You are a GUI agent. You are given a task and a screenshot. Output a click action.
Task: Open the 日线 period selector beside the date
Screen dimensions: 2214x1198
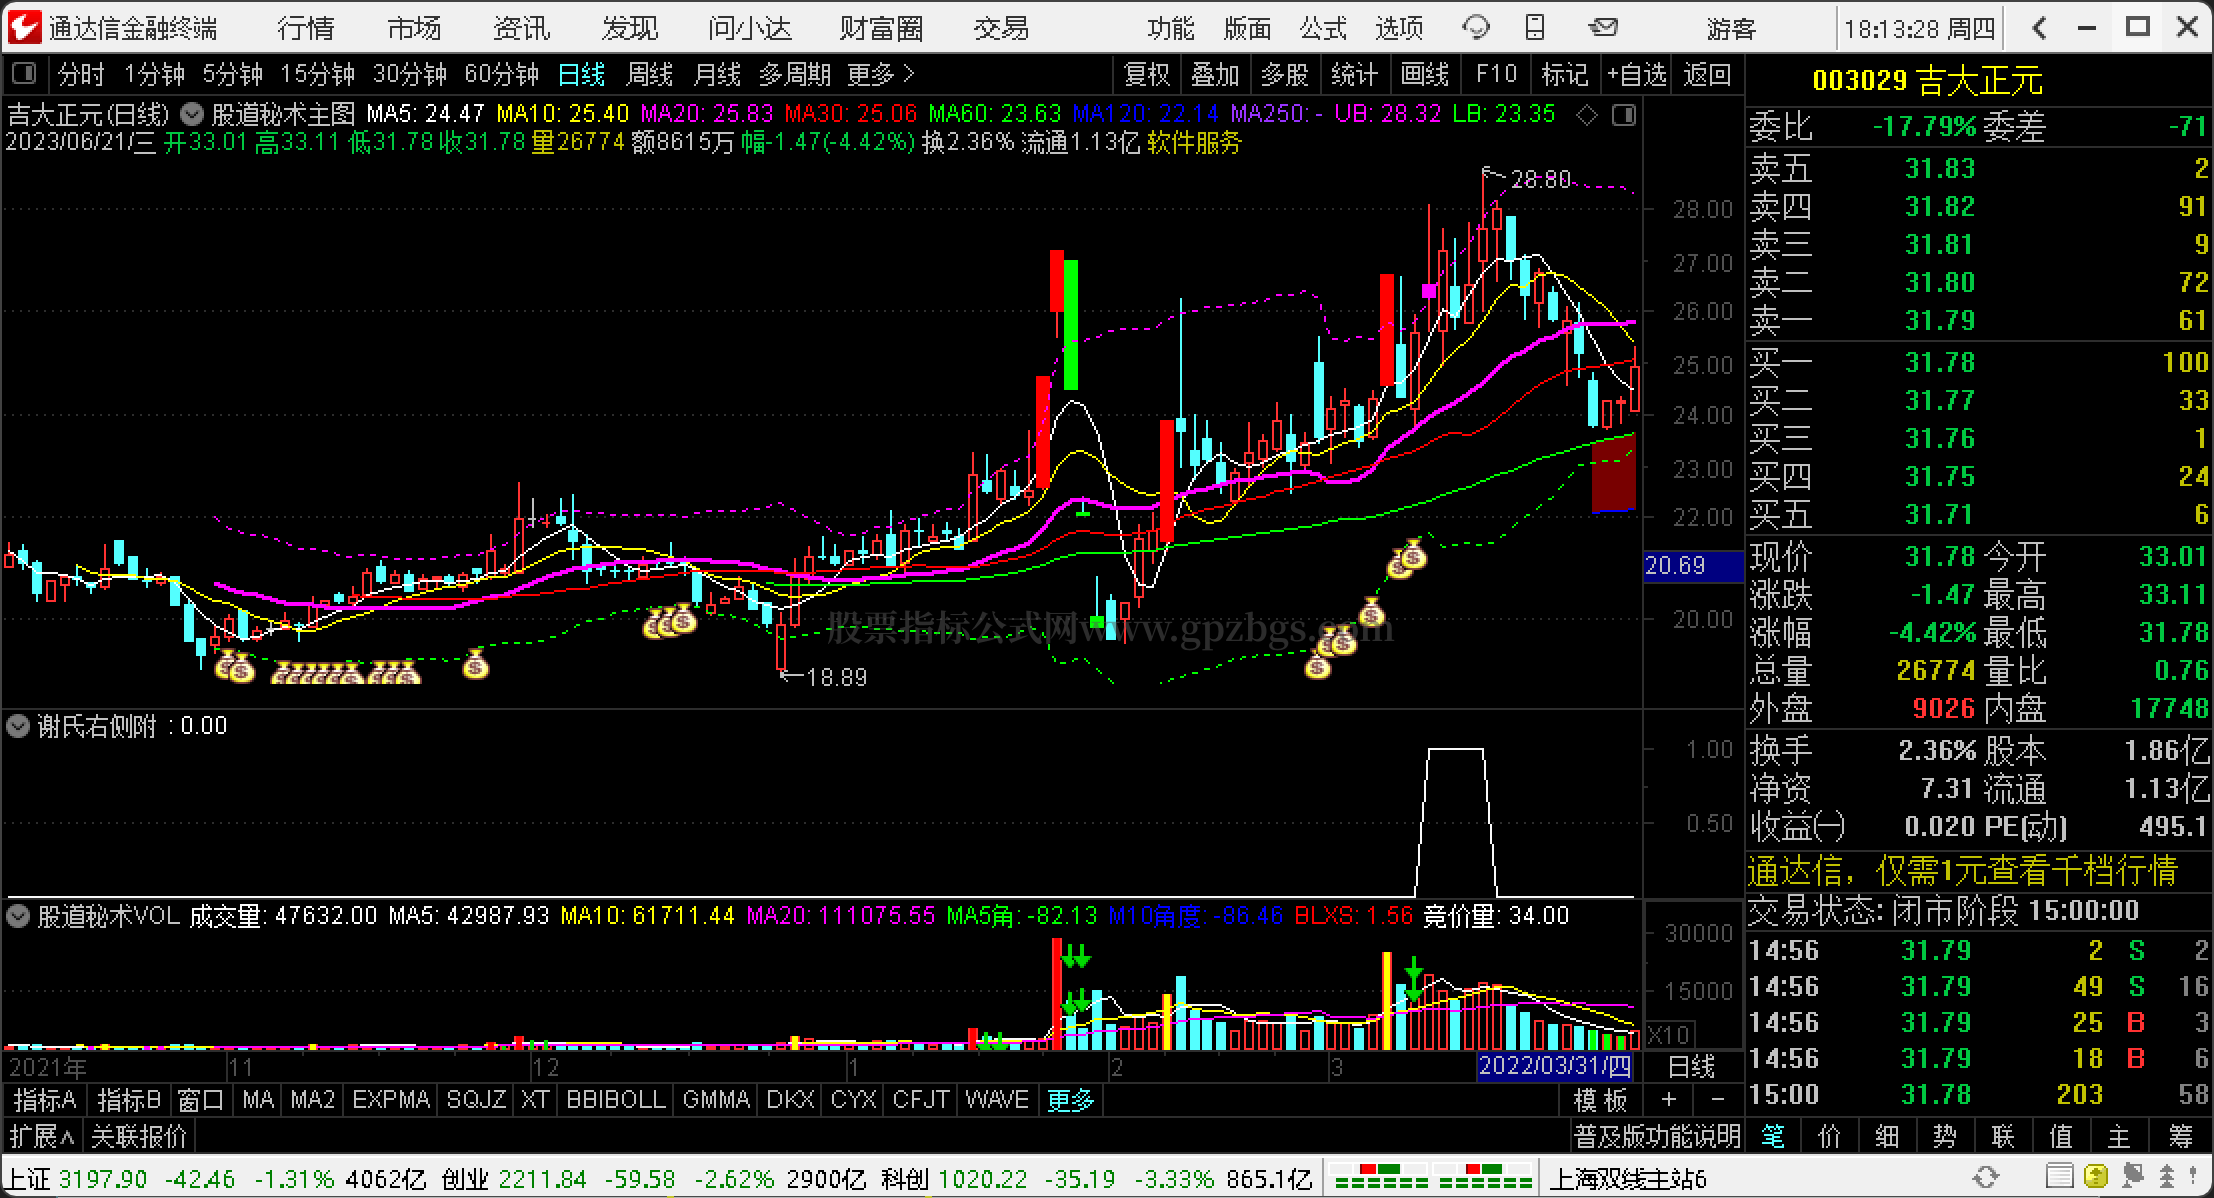(x=1692, y=1067)
